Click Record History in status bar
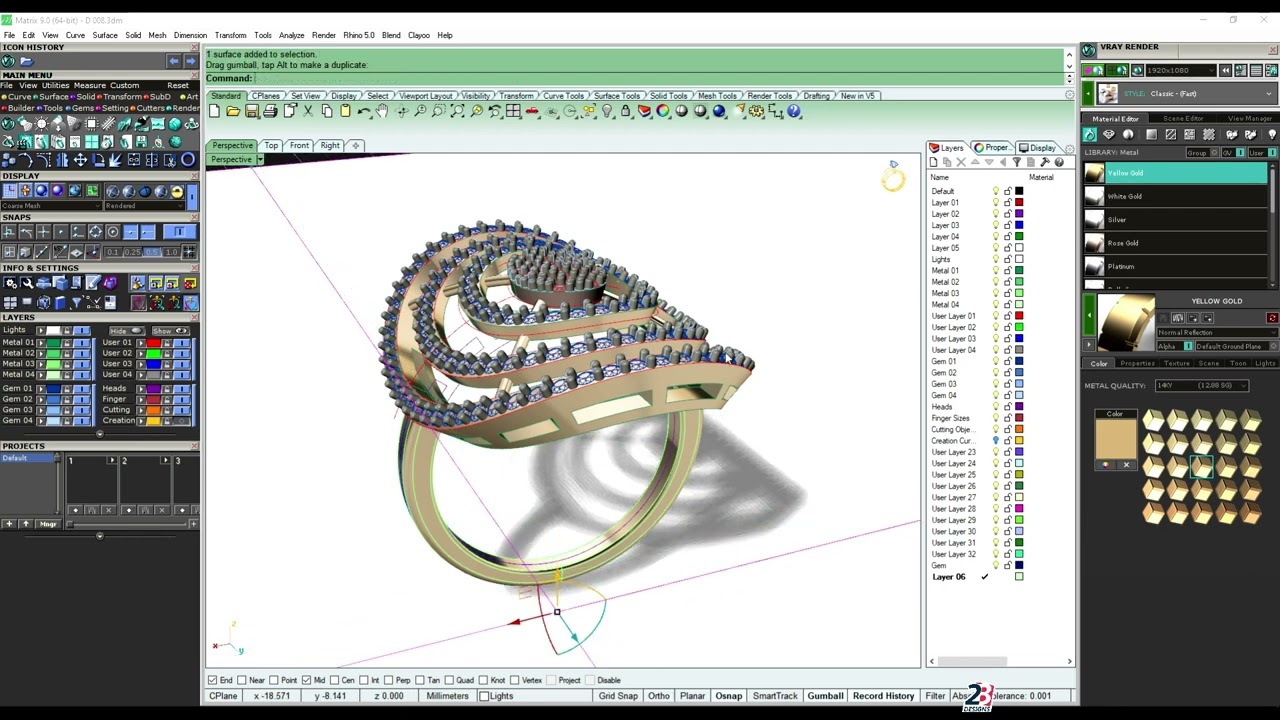This screenshot has height=720, width=1280. 883,696
